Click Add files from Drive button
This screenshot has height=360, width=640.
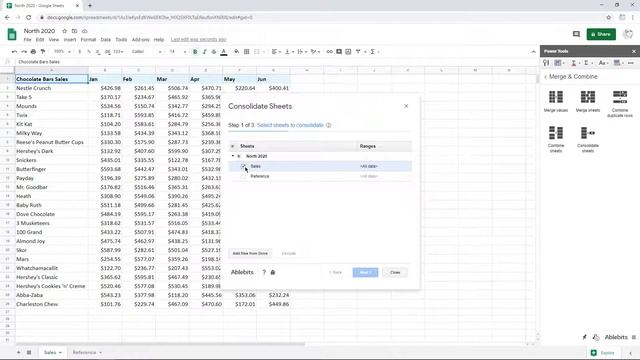(x=250, y=253)
